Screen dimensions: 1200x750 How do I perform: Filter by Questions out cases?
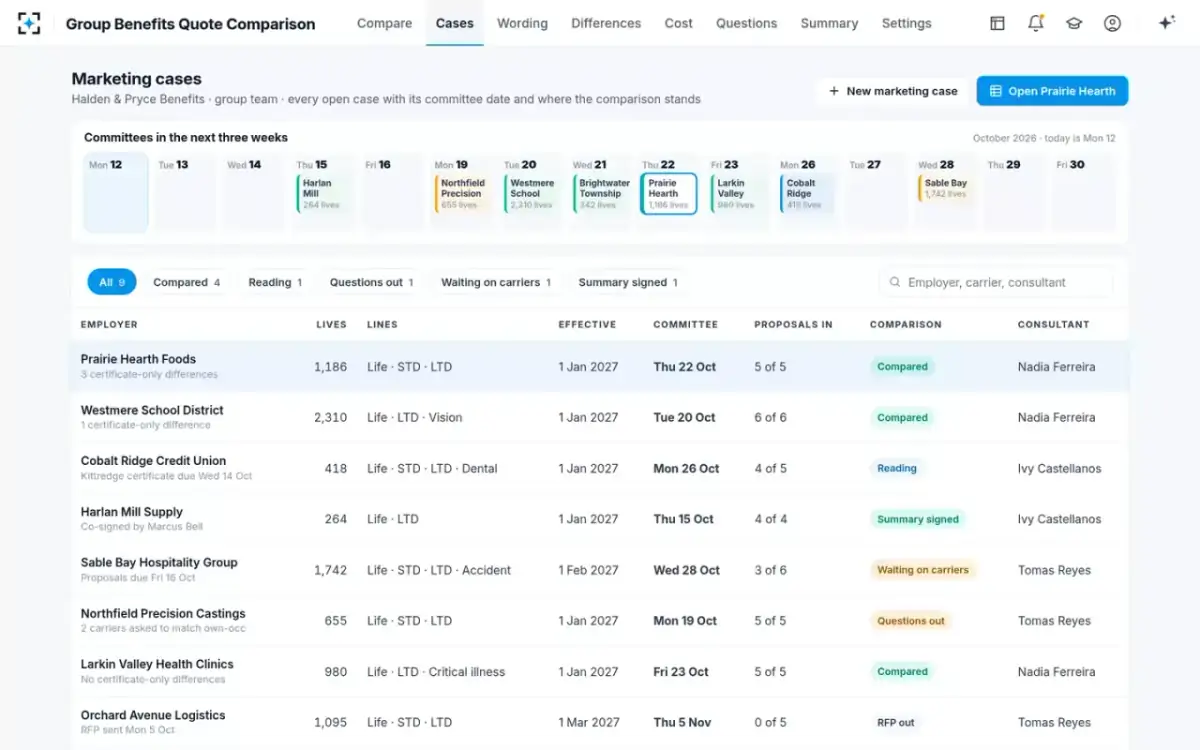pos(371,282)
